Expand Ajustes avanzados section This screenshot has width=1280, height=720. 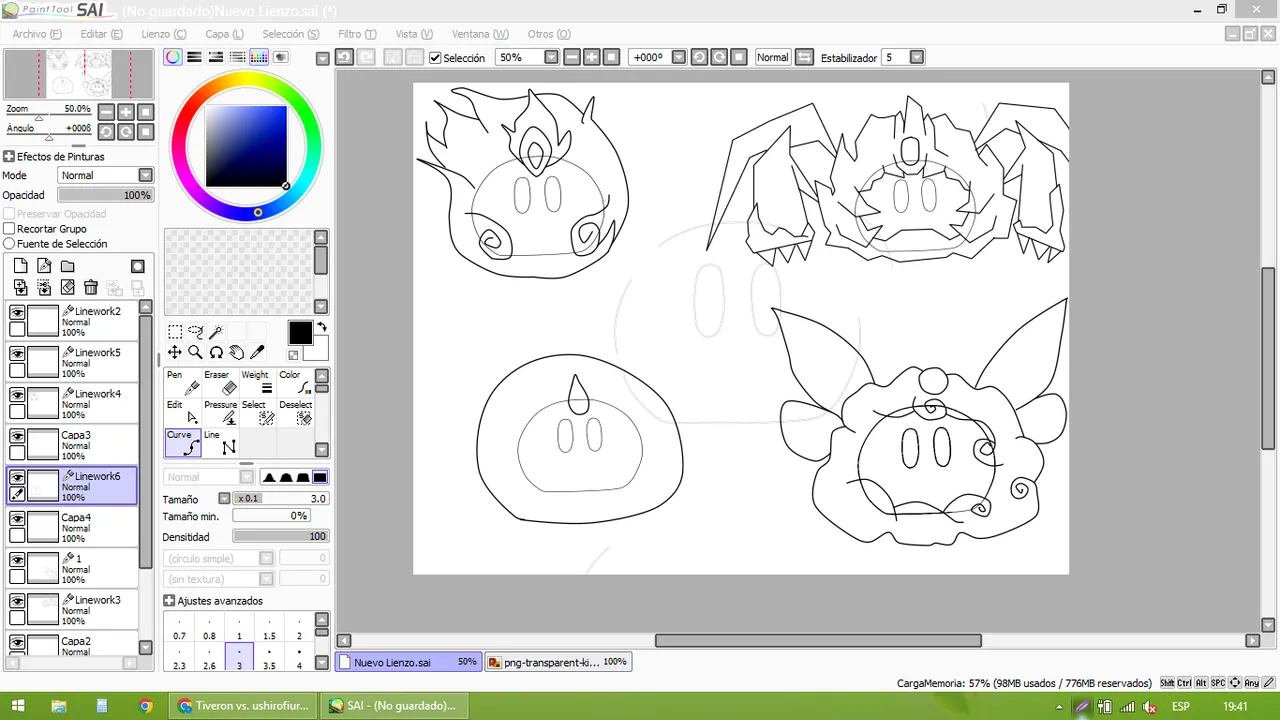[x=169, y=601]
